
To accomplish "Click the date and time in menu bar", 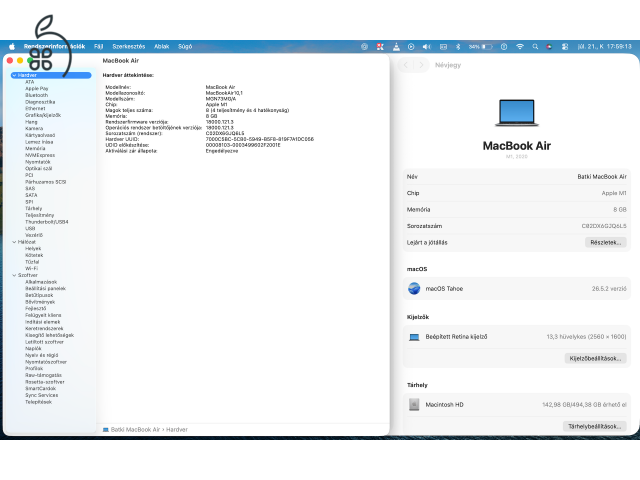I will tap(604, 47).
